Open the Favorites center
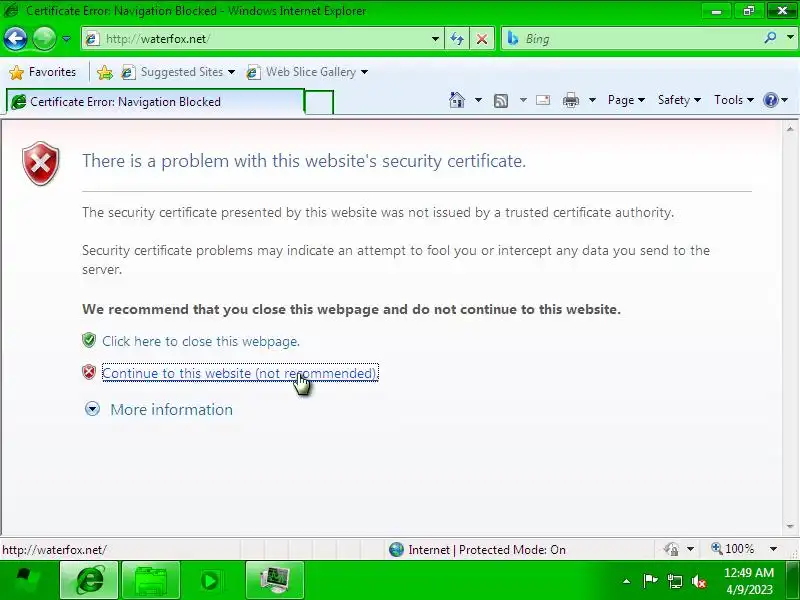Screen dimensions: 800x600 (42, 72)
